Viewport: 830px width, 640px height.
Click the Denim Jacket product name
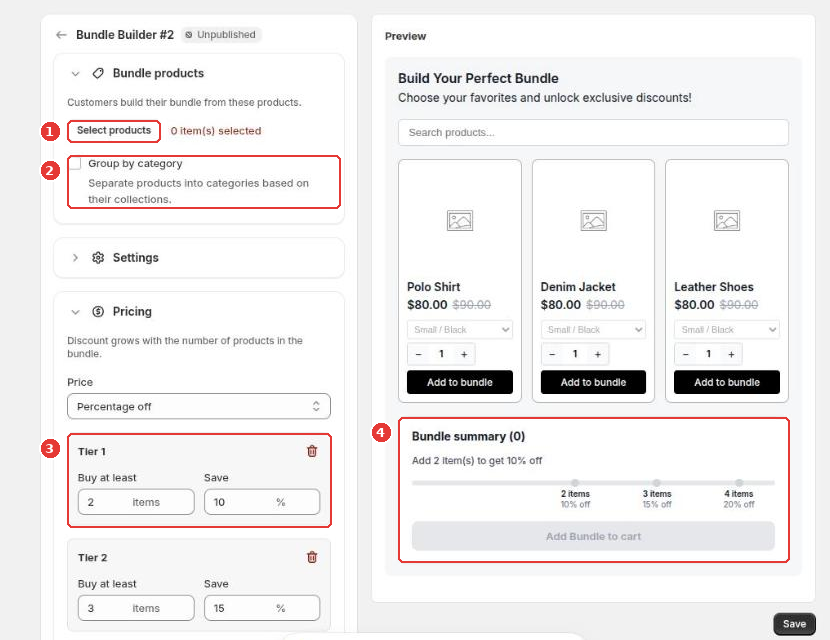click(578, 287)
